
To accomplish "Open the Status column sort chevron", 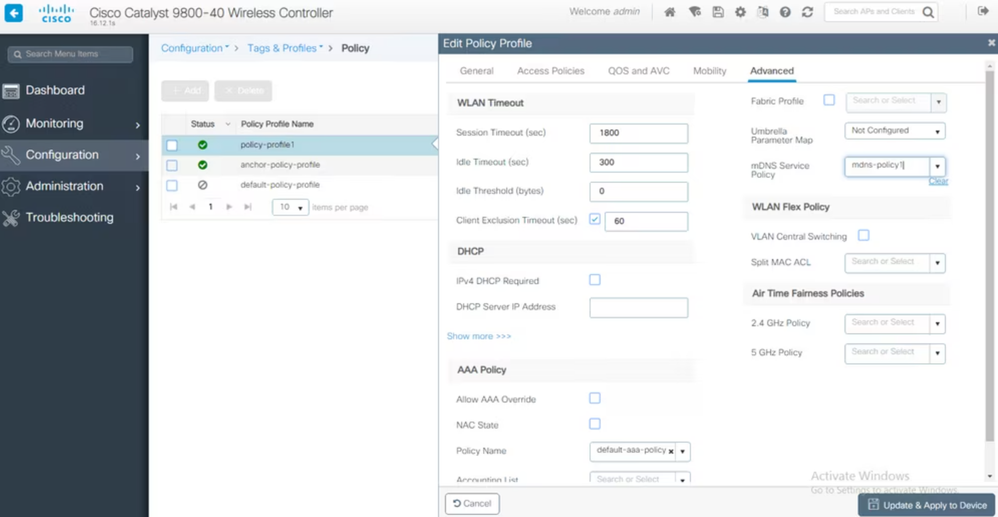I will tap(228, 124).
